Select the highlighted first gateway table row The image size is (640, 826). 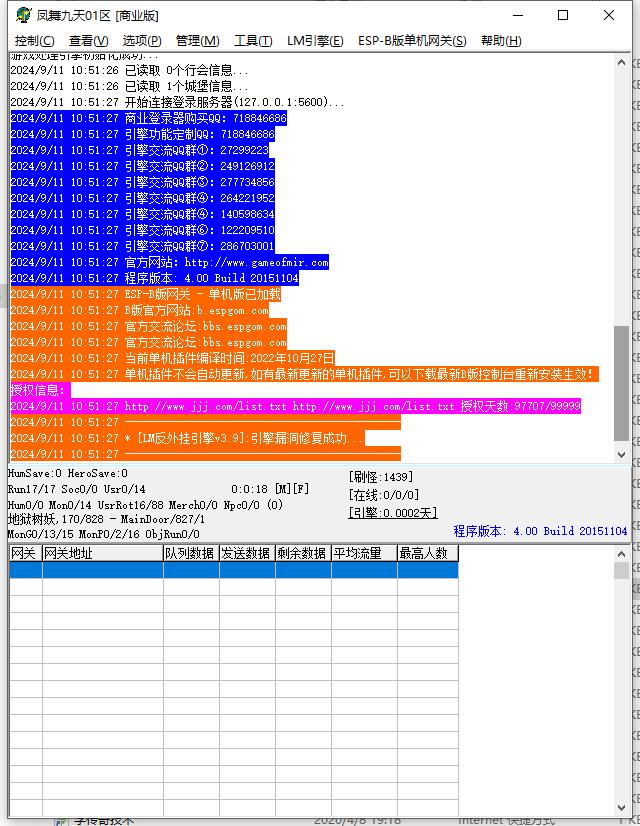tap(234, 570)
